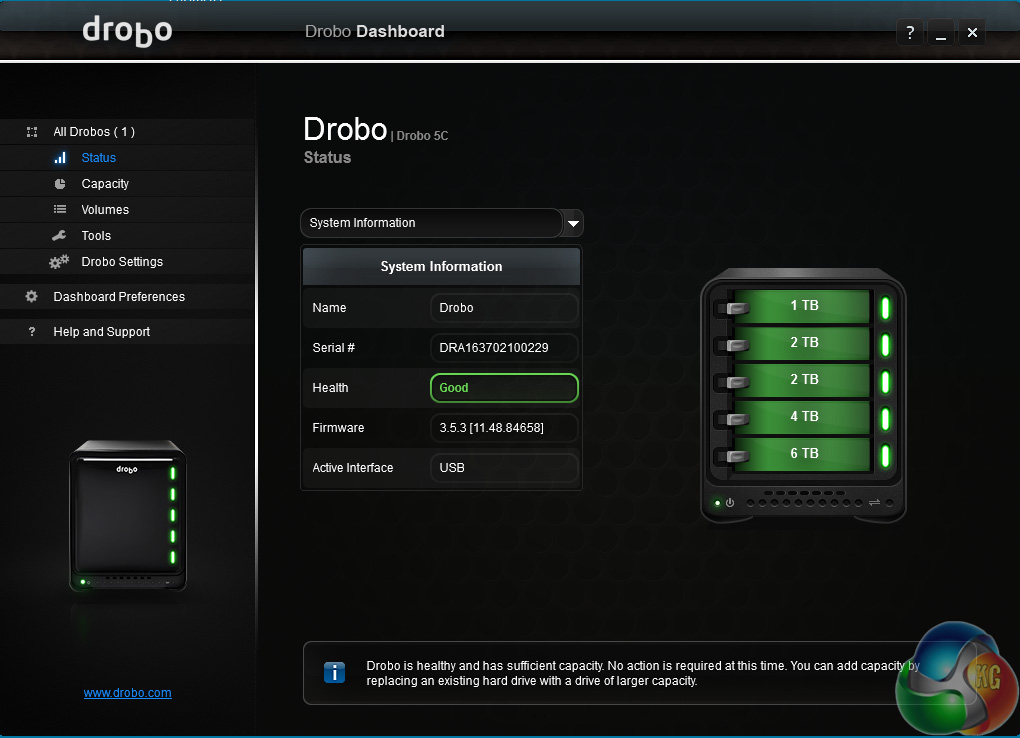
Task: Visit the www.drobo.com link
Action: 128,693
